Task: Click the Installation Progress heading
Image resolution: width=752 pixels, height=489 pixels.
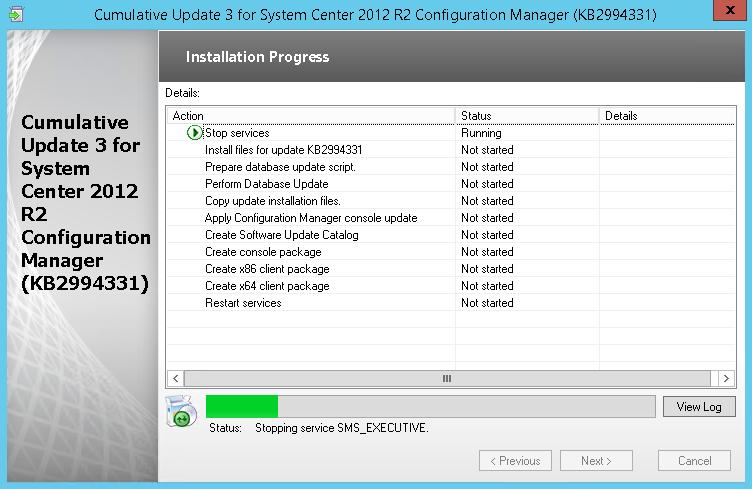Action: pos(258,57)
